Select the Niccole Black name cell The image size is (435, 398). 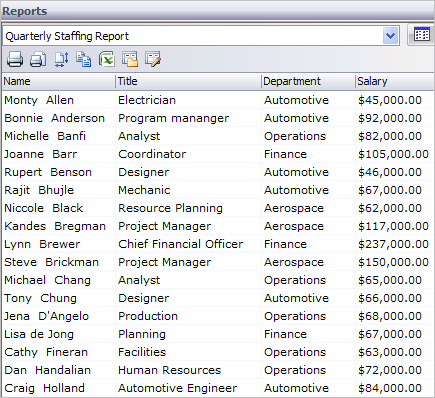[59, 208]
